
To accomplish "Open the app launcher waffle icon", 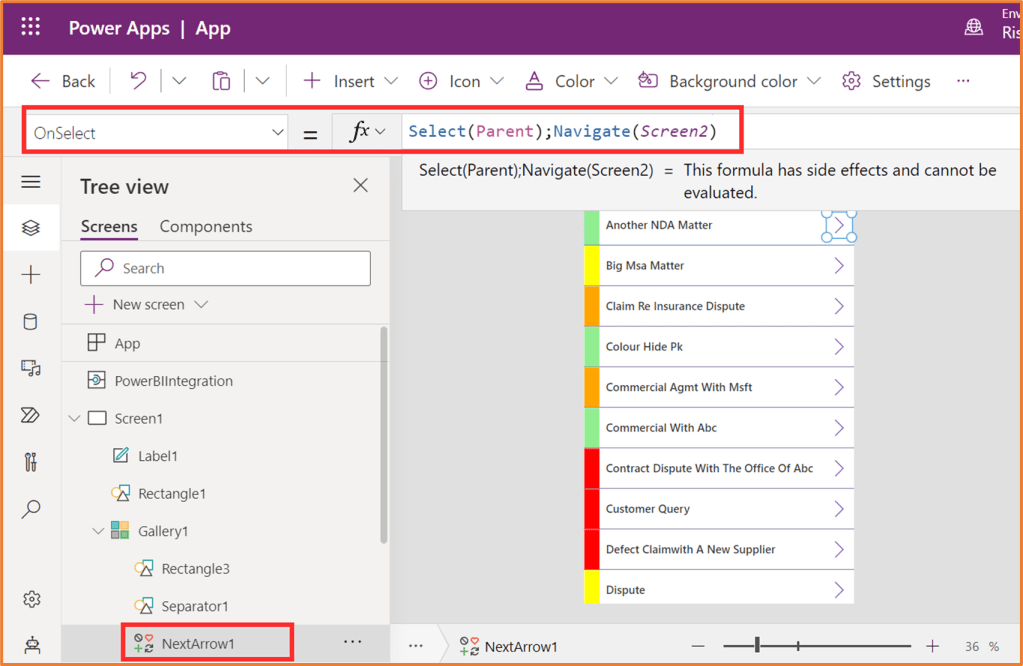I will point(31,27).
